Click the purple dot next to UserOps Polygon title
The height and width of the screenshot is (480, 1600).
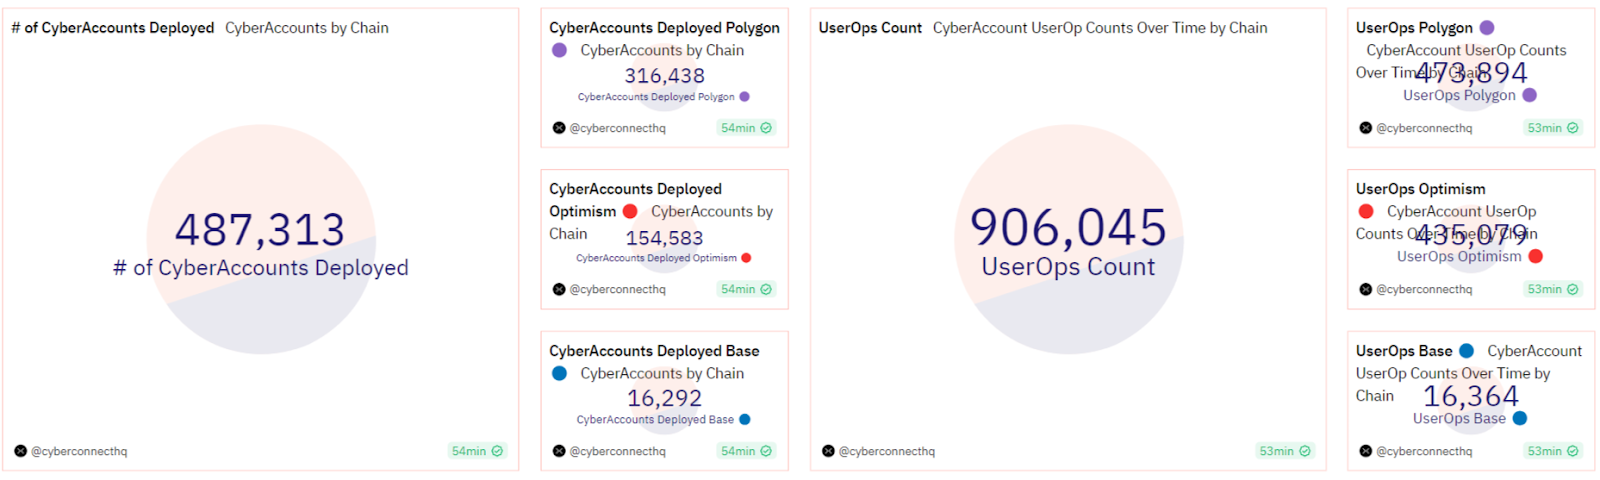tap(1487, 28)
